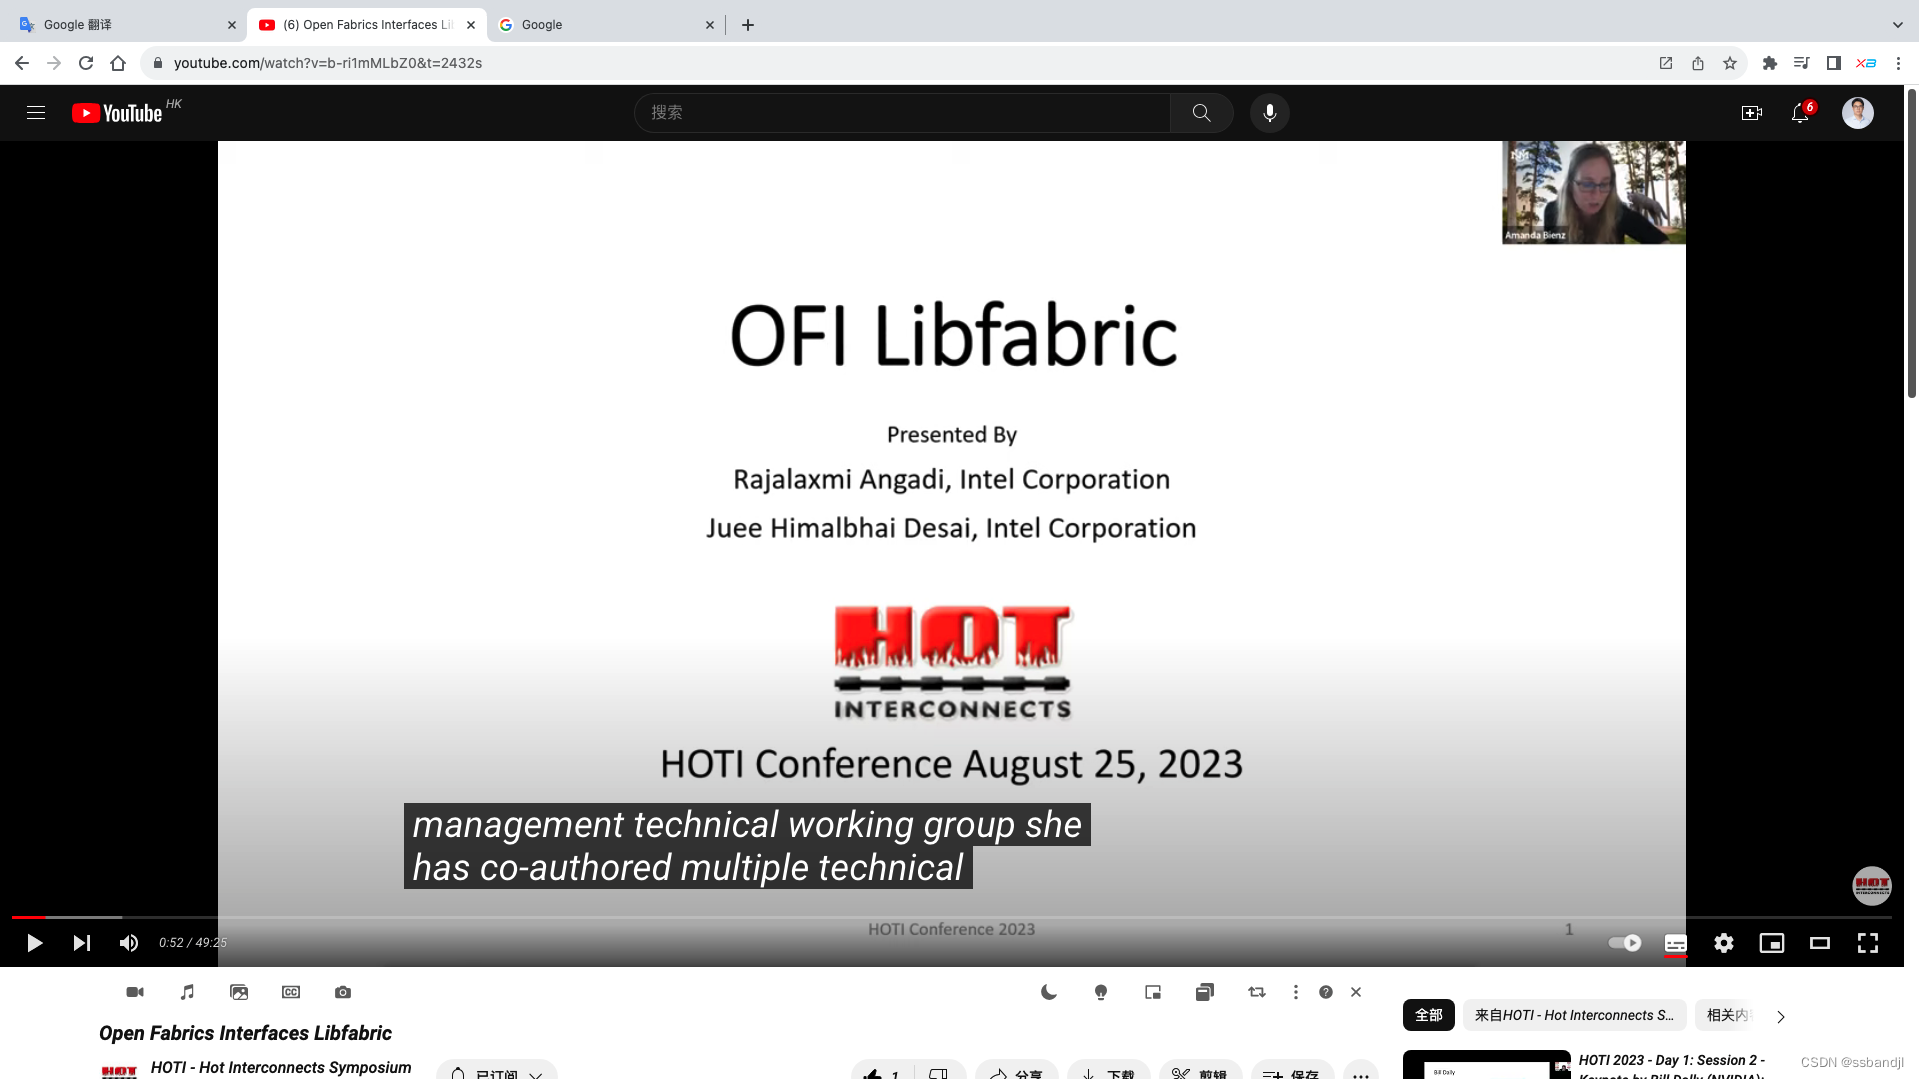Select the Open Fabrics Interfaces tab

point(367,25)
